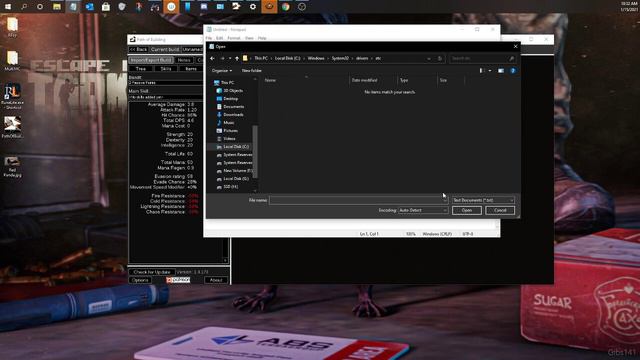Viewport: 640px width, 360px height.
Task: Expand the address bar history dropdown
Action: (x=429, y=58)
